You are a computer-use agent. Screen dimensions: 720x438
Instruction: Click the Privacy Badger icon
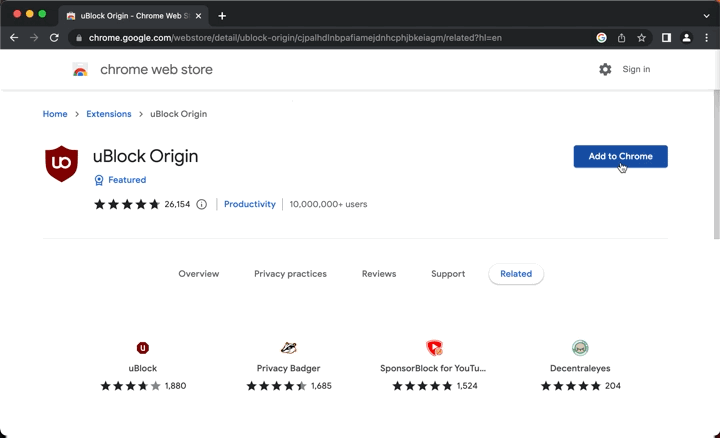point(289,348)
